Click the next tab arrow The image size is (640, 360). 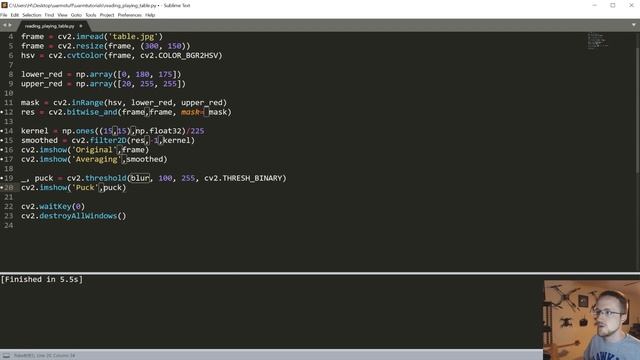click(x=10, y=25)
